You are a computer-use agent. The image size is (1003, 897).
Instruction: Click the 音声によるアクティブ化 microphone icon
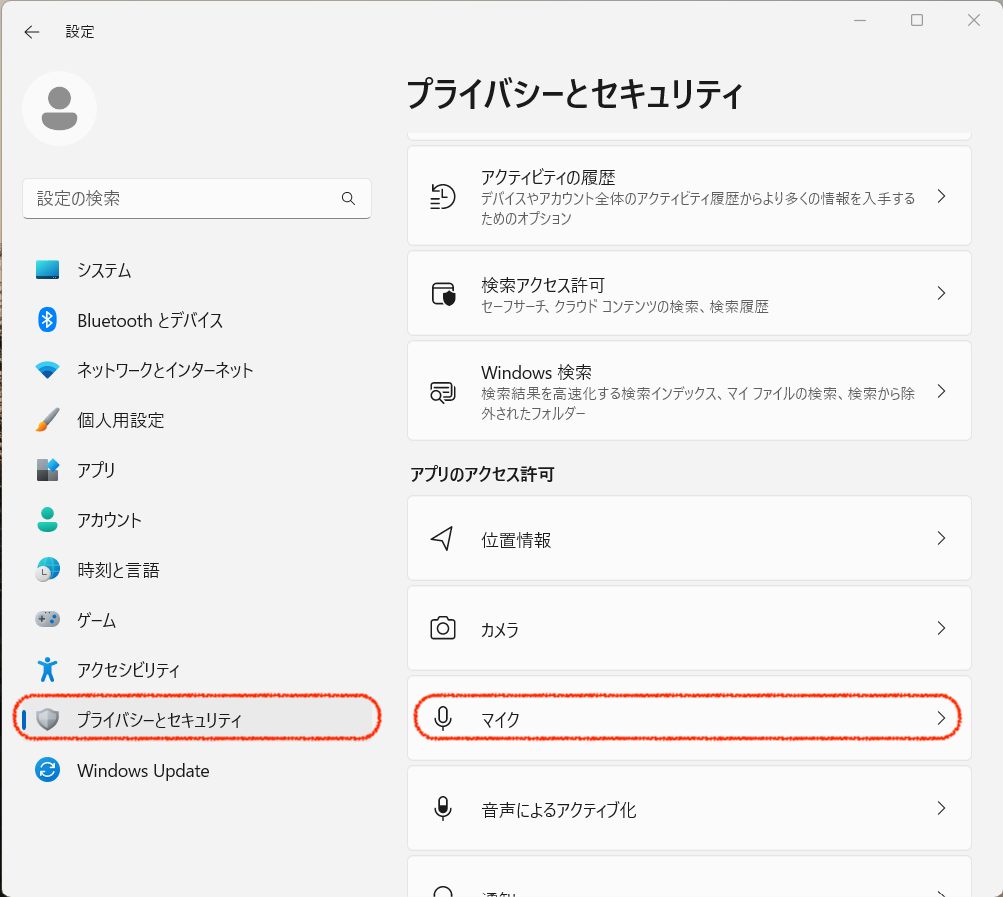pos(443,808)
